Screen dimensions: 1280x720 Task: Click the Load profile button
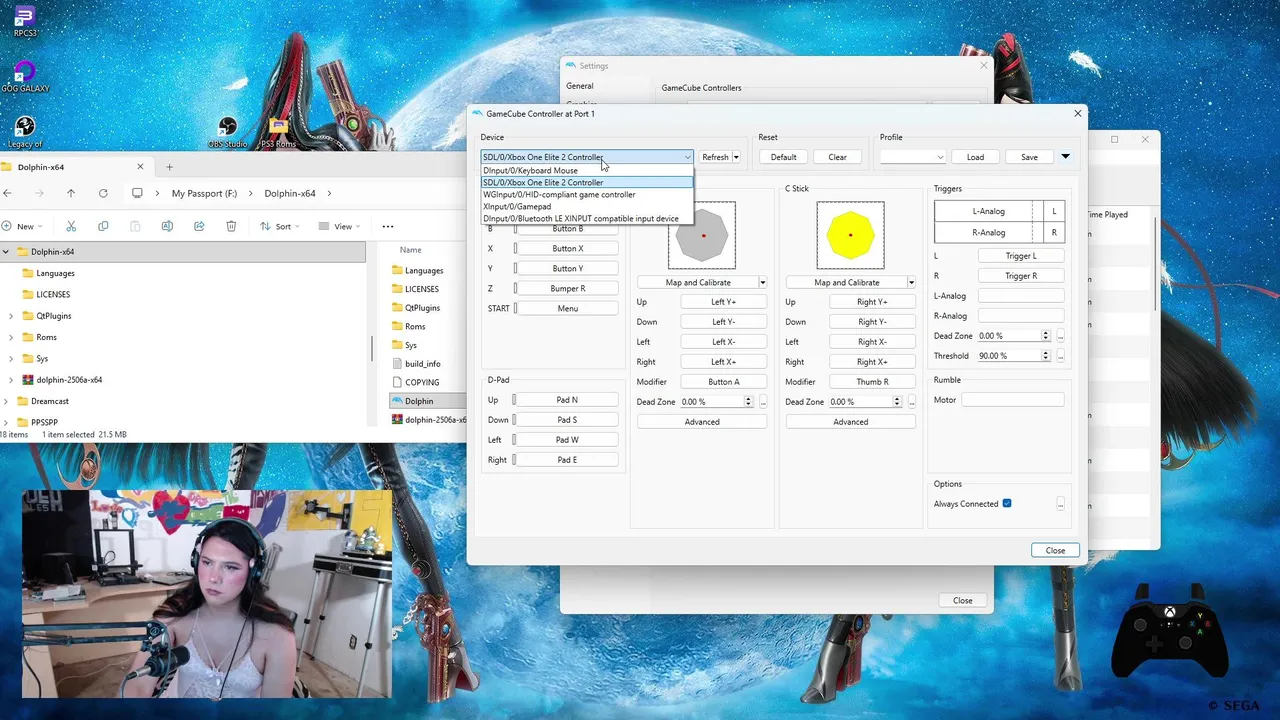(975, 157)
